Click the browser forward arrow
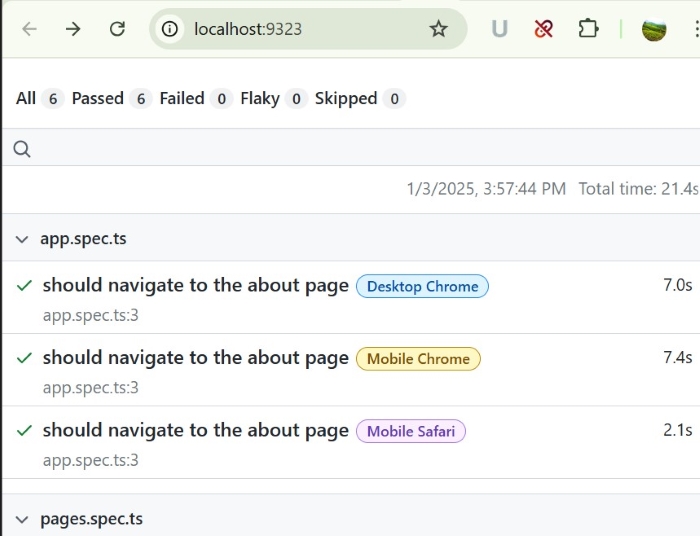 point(73,29)
